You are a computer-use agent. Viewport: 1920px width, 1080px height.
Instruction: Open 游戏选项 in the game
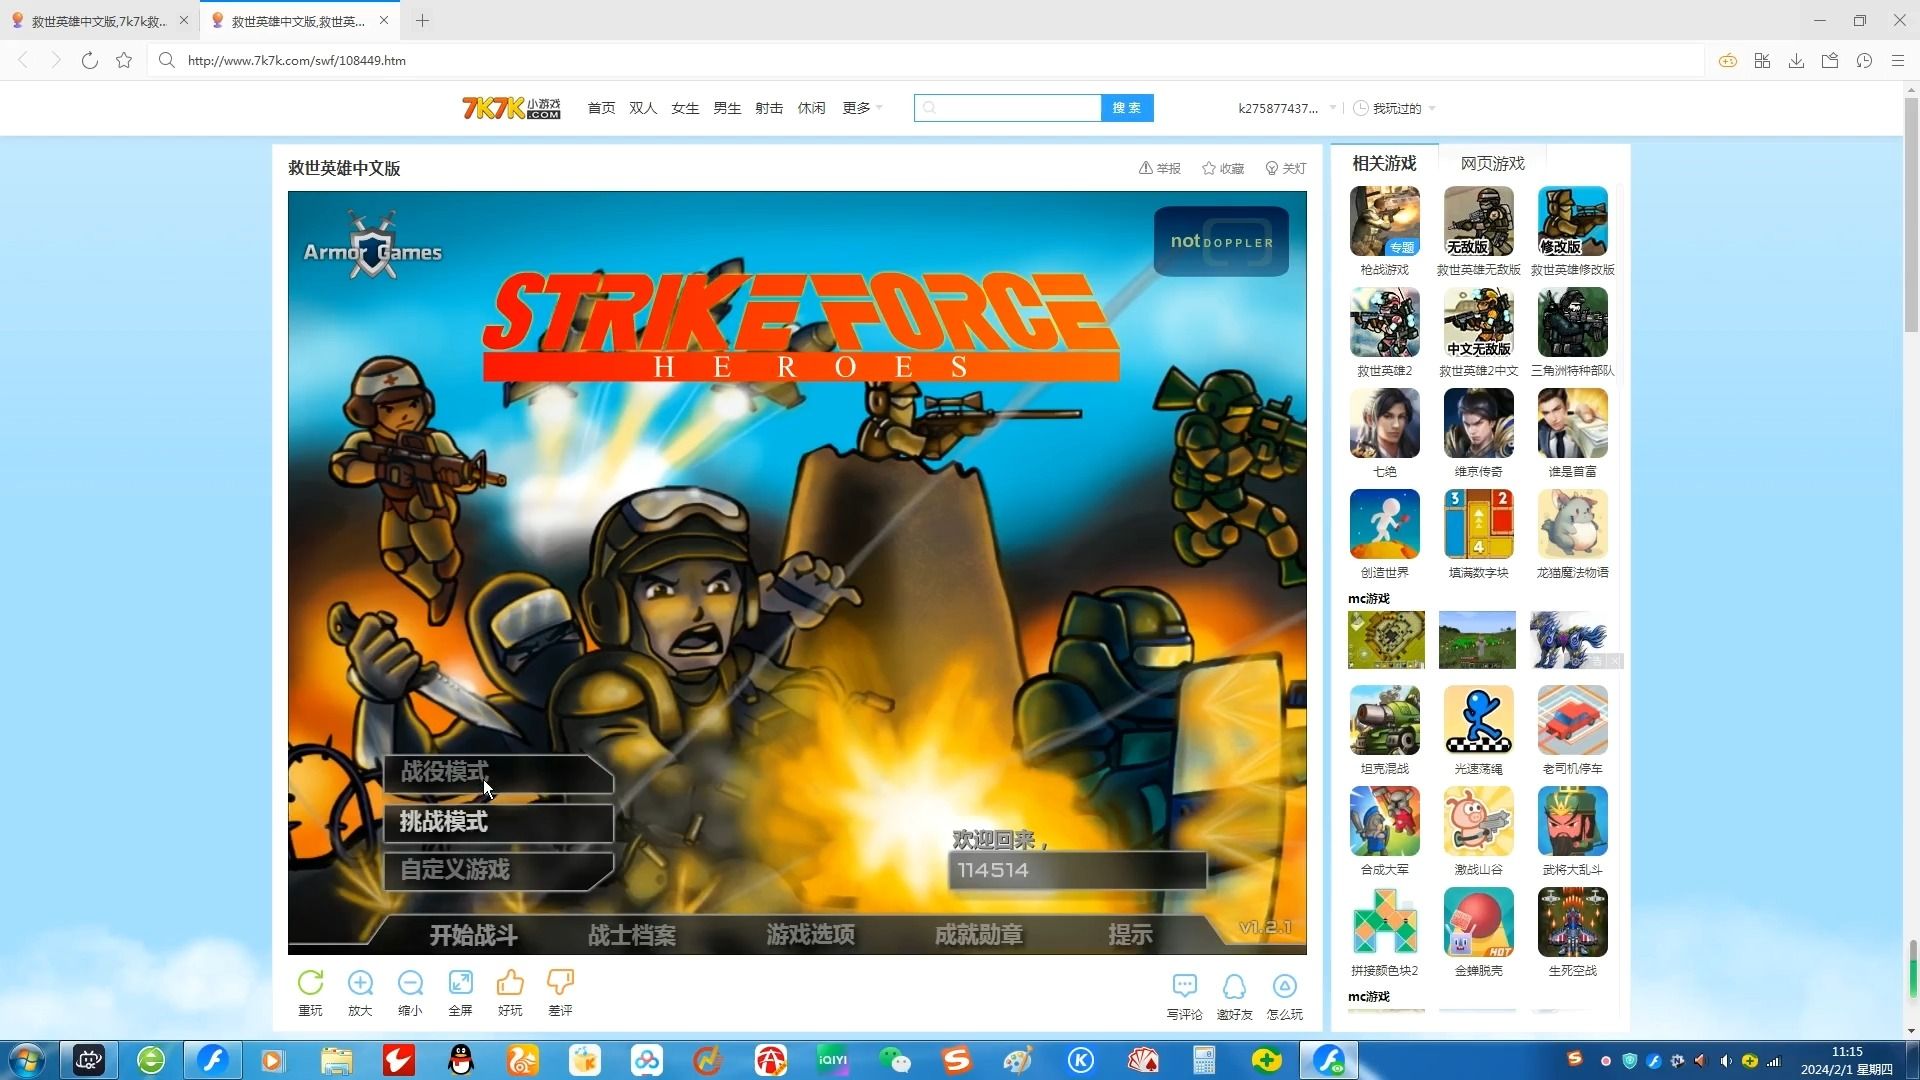[810, 935]
